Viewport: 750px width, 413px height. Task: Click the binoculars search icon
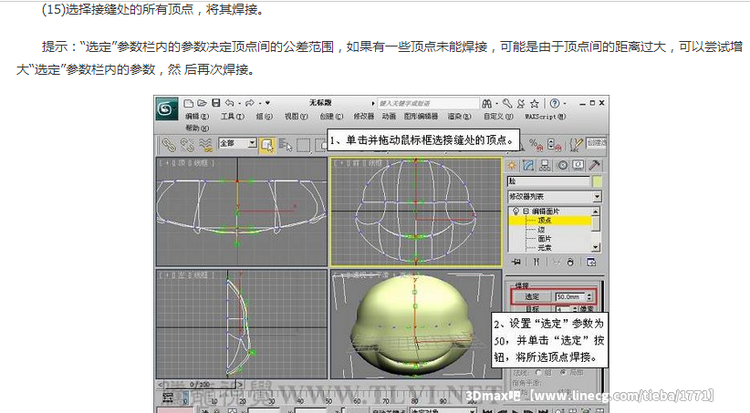pos(487,103)
